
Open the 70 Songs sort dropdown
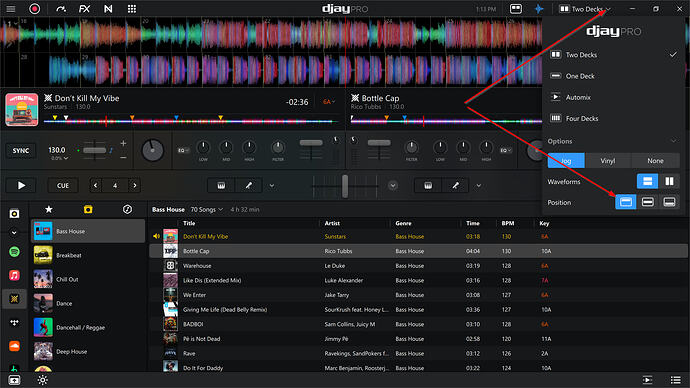coord(206,209)
